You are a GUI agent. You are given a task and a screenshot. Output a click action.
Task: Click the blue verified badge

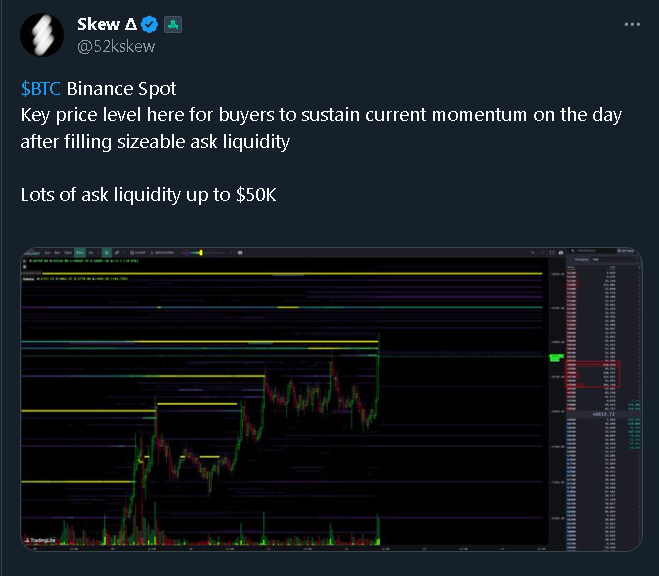coord(149,24)
